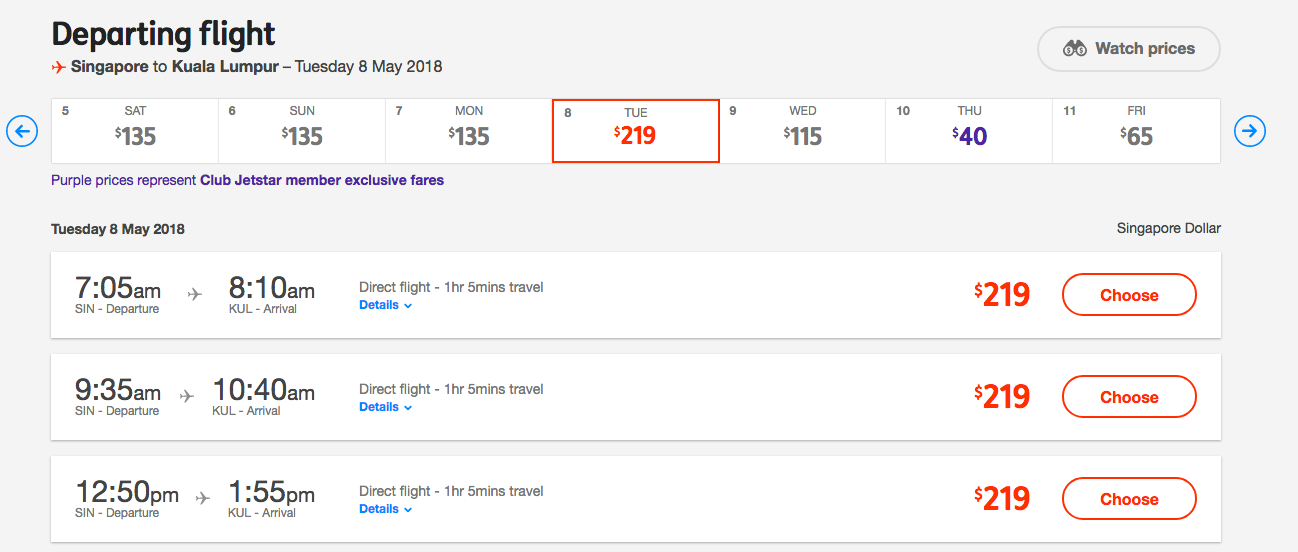Image resolution: width=1298 pixels, height=552 pixels.
Task: Choose the 12:50pm departing flight
Action: click(x=1129, y=499)
